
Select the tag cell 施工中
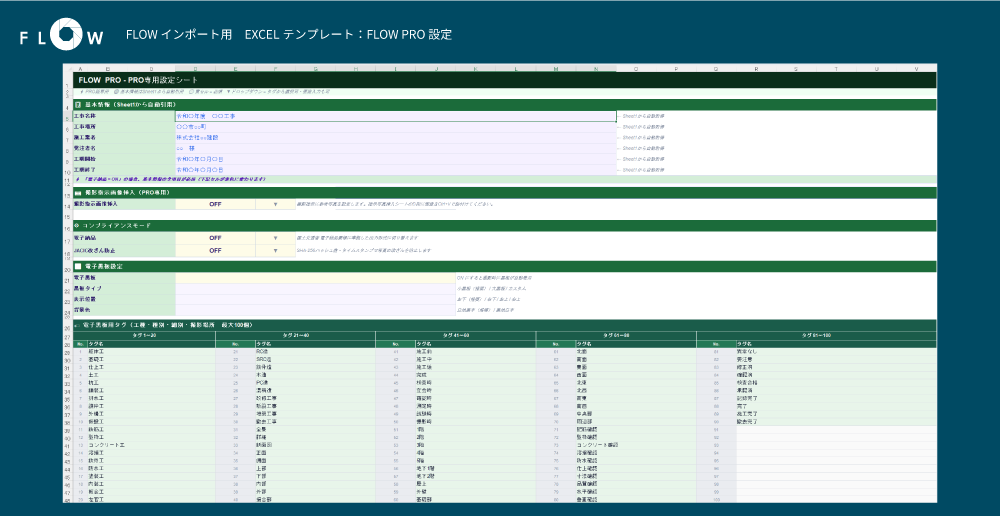click(x=475, y=359)
